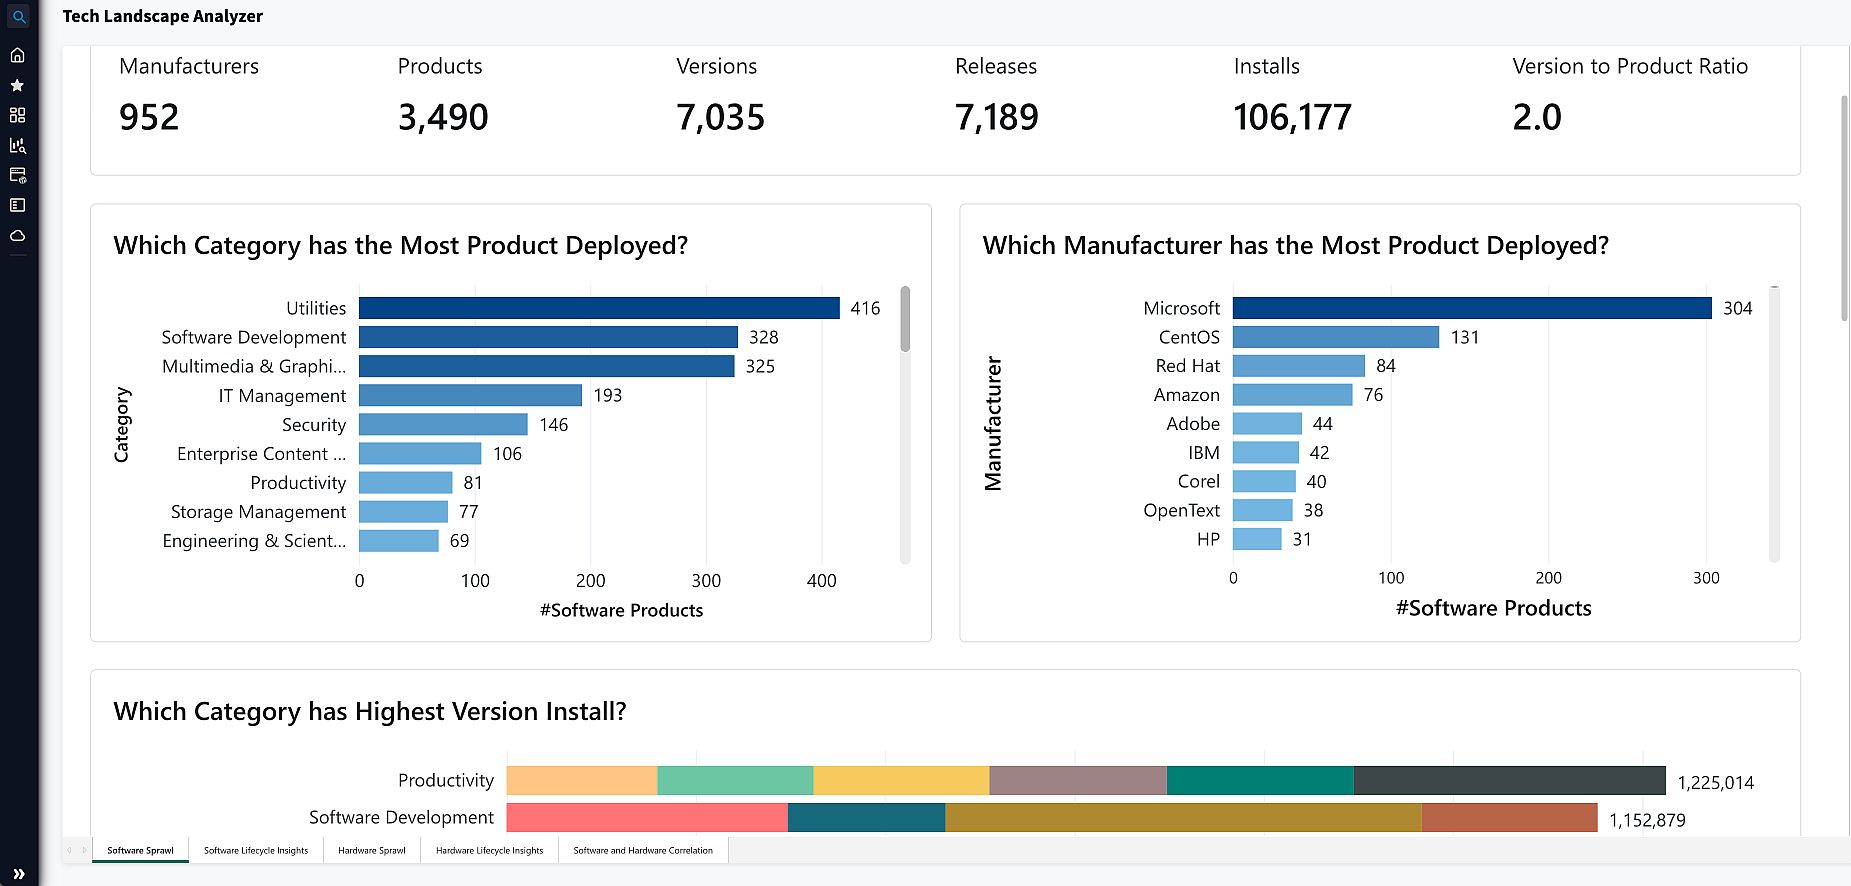Switch to Software Lifecycle Insights tab

256,850
